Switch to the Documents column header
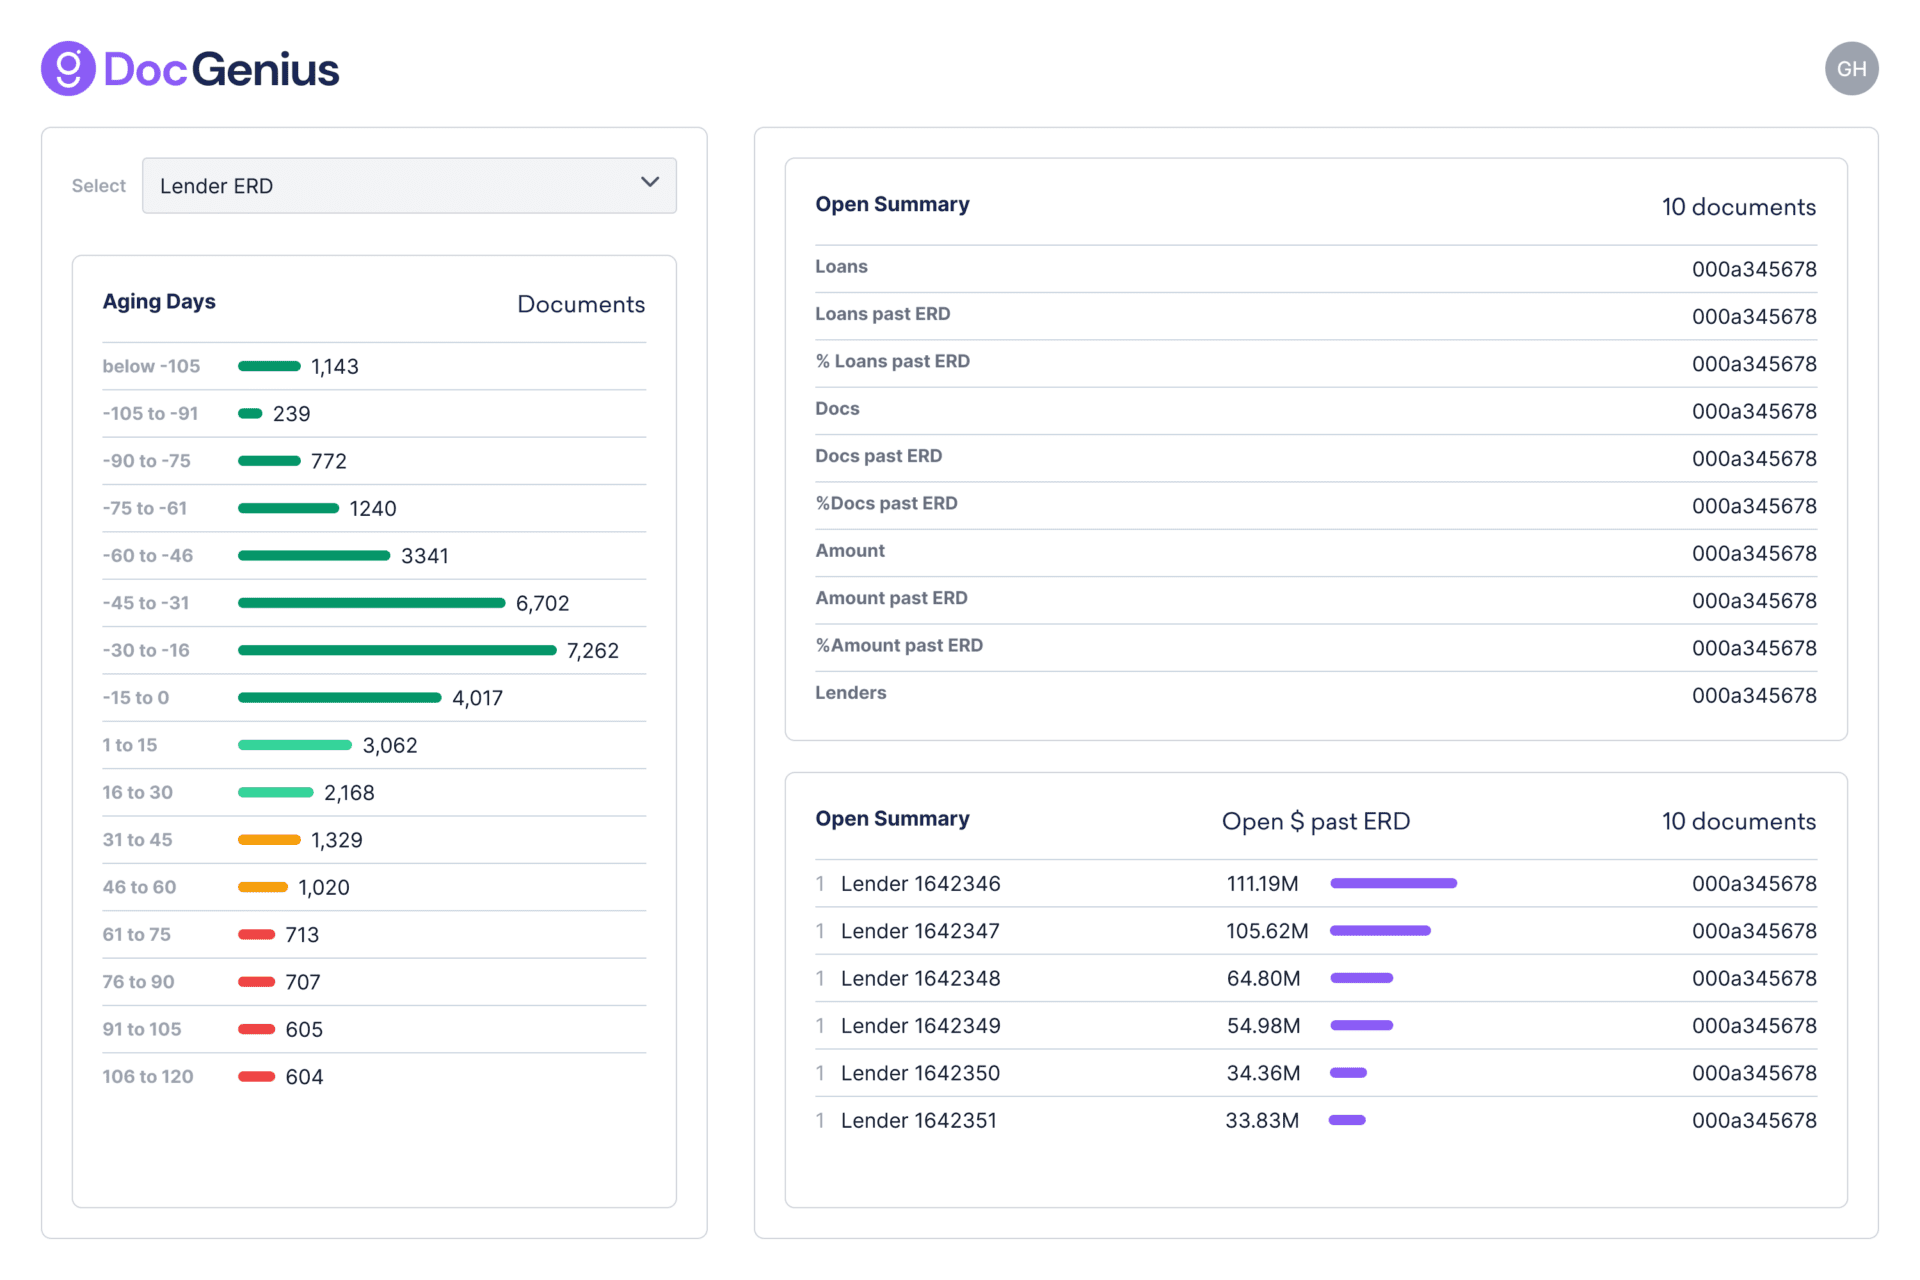Screen dimensions: 1920x1280 [x=581, y=304]
